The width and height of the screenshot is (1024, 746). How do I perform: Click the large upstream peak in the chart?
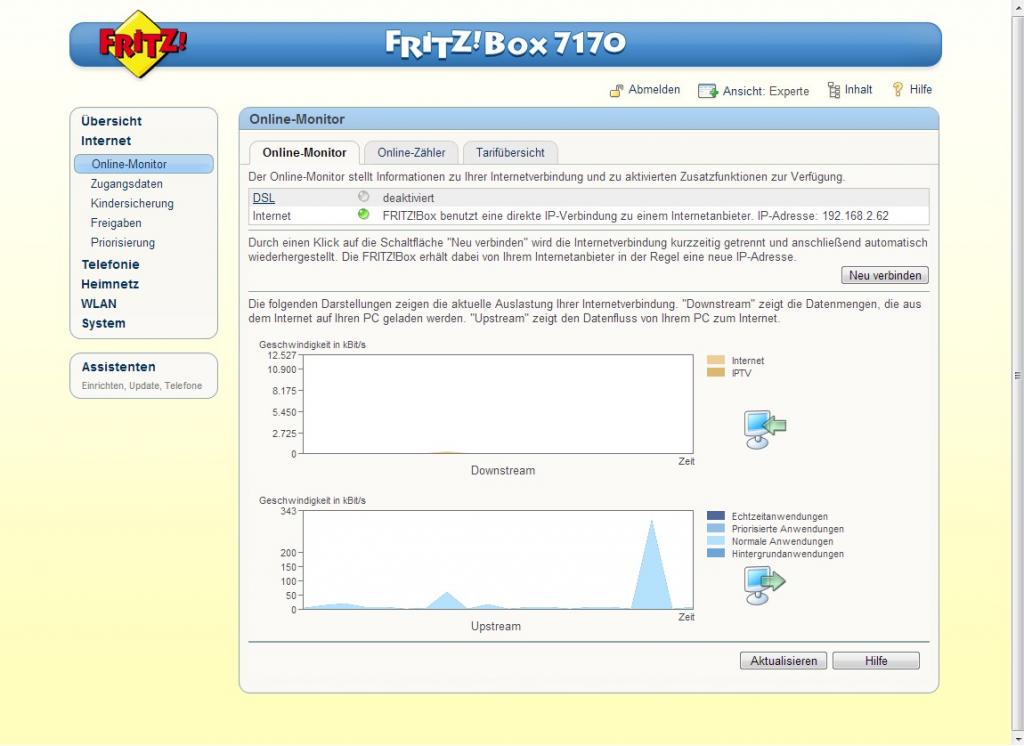click(x=652, y=575)
